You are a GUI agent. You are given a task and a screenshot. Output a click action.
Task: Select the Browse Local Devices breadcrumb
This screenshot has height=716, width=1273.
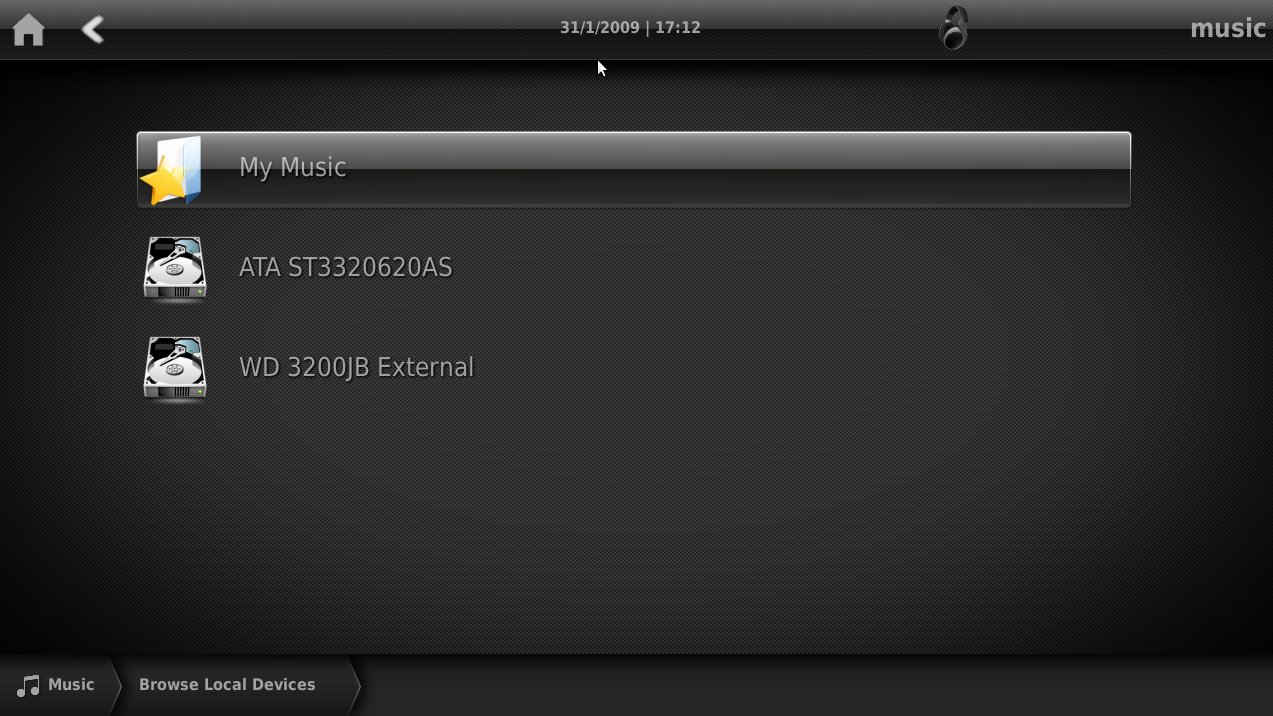(227, 685)
